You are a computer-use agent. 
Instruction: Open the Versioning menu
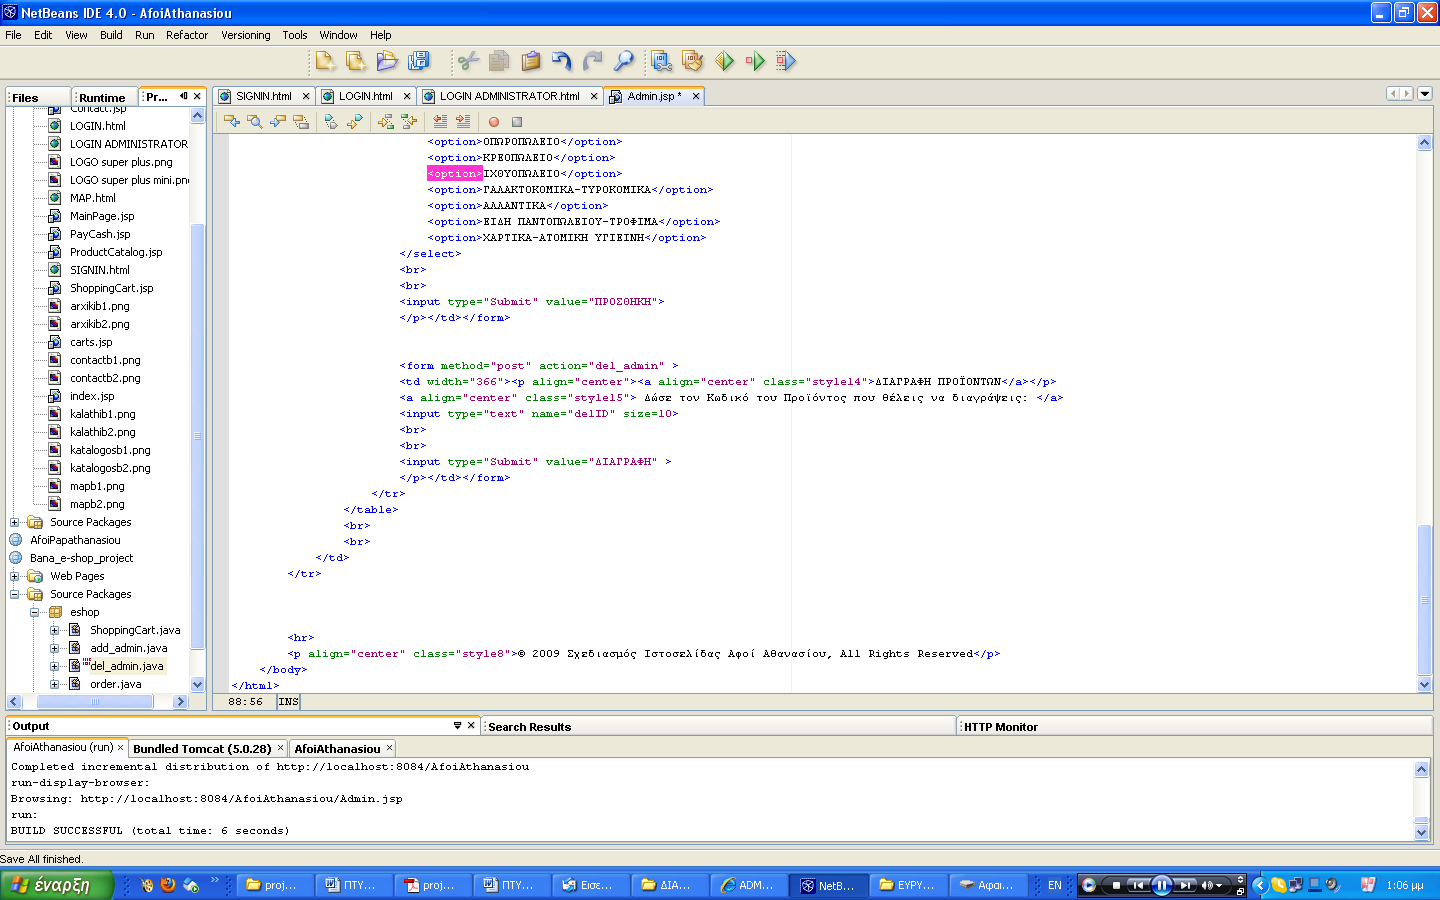(245, 35)
